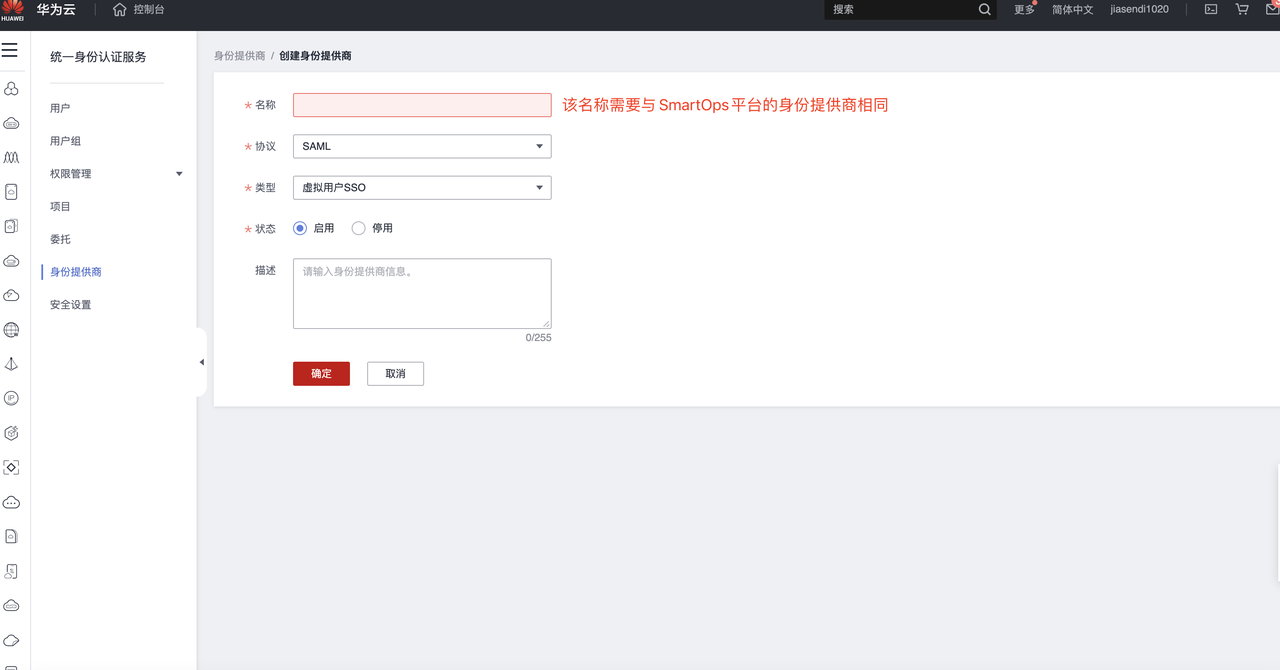Image resolution: width=1280 pixels, height=670 pixels.
Task: Open 项目 in sidebar
Action: coord(60,206)
